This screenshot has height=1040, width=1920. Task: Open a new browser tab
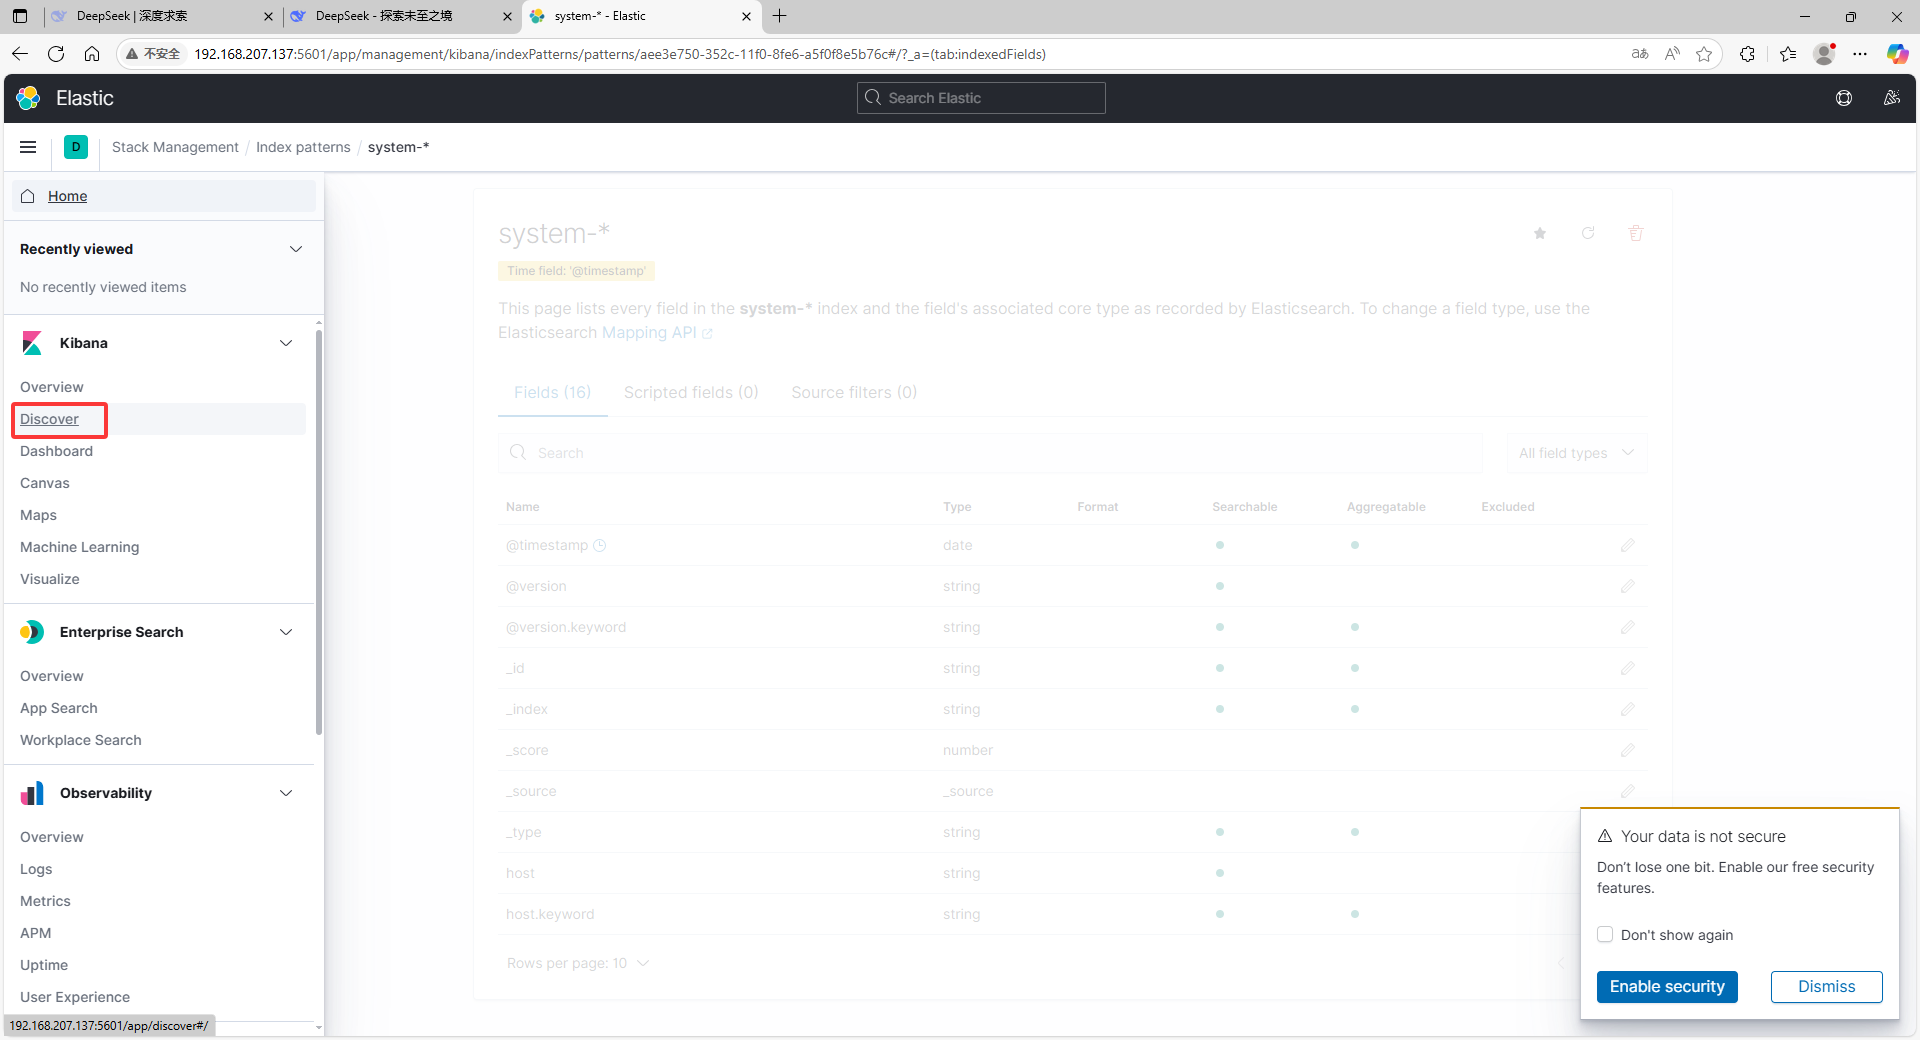pos(780,16)
